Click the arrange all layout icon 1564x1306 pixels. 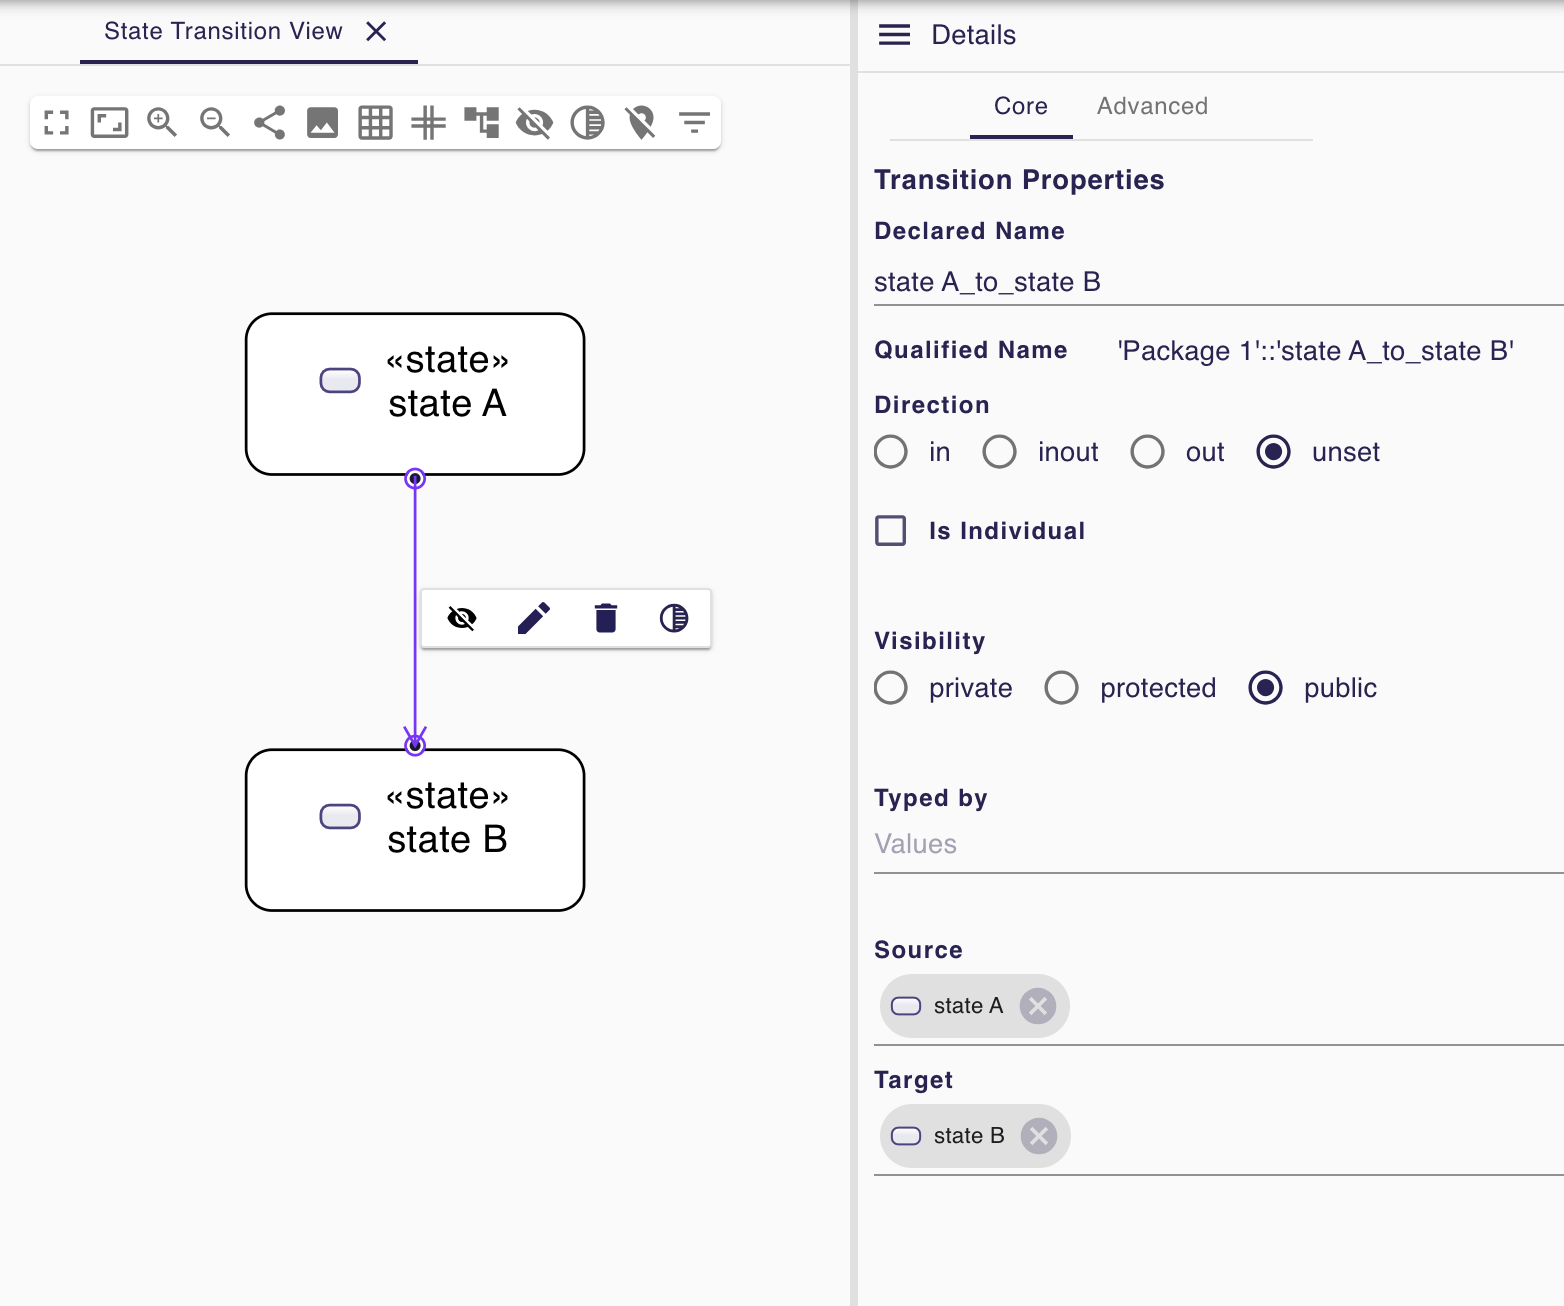[481, 123]
